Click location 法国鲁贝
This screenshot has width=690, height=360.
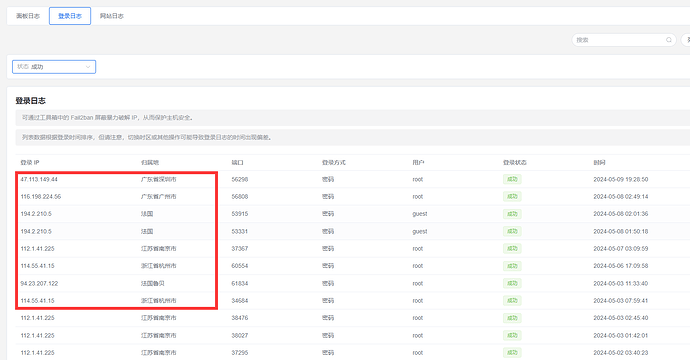(153, 283)
